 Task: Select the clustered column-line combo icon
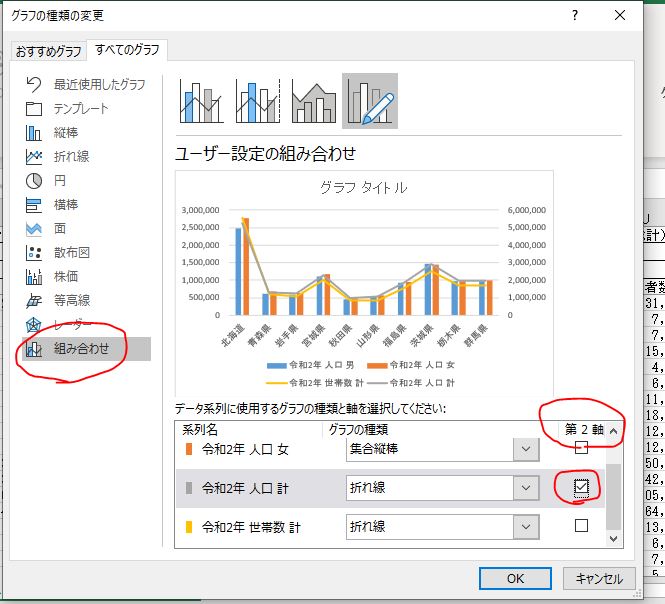click(x=203, y=101)
